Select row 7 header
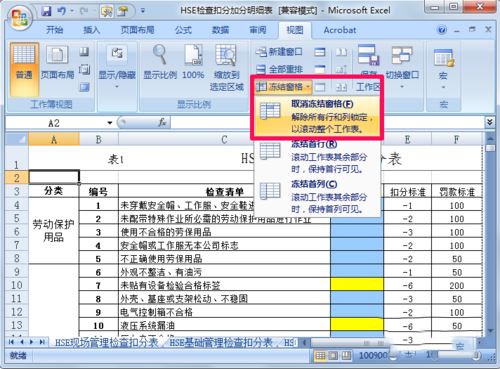The width and height of the screenshot is (500, 369). (17, 245)
